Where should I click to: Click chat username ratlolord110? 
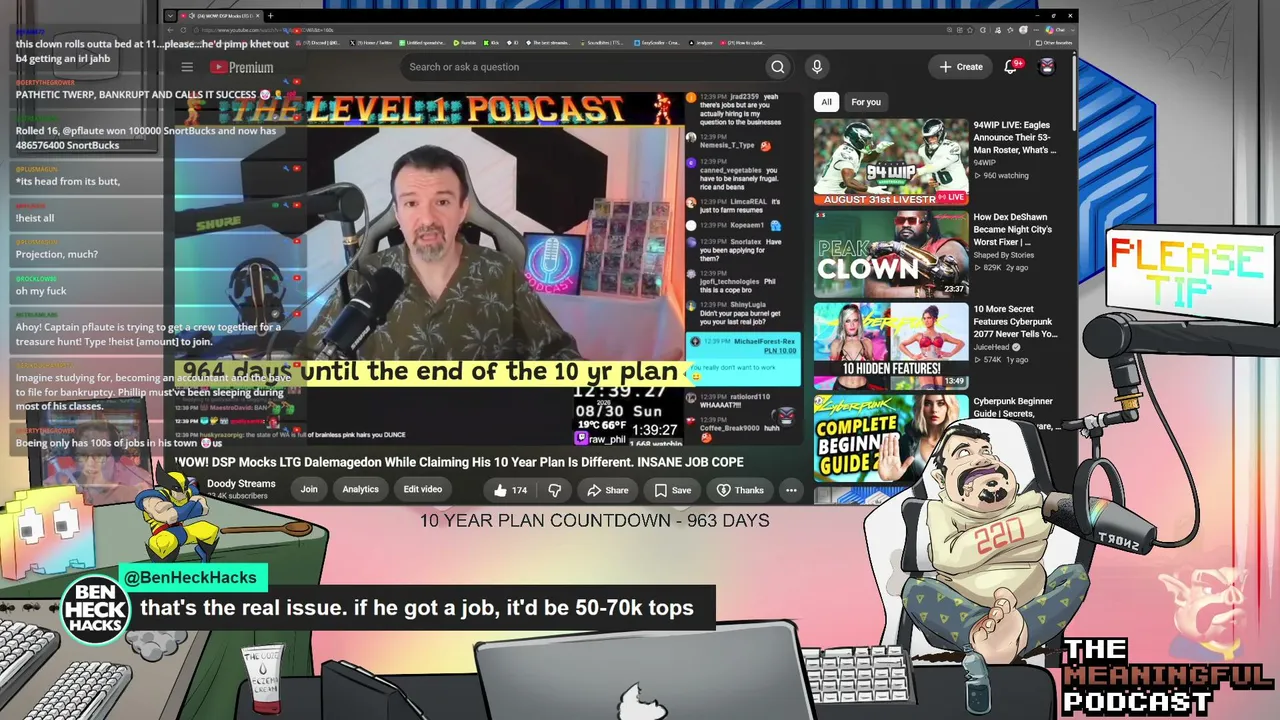point(750,397)
